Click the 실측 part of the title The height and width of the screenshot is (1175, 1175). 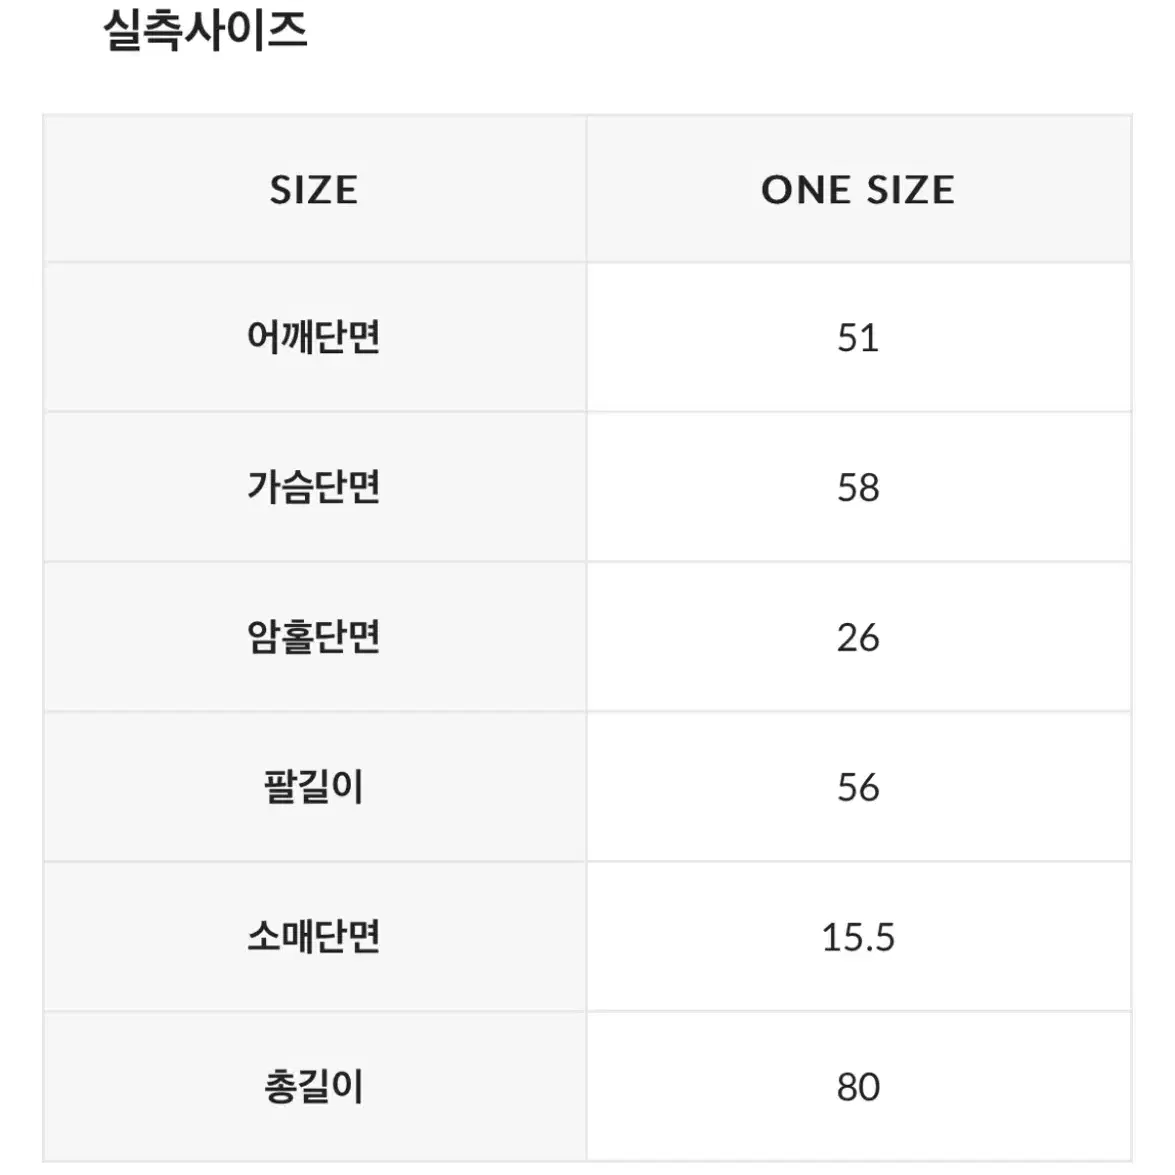point(143,31)
